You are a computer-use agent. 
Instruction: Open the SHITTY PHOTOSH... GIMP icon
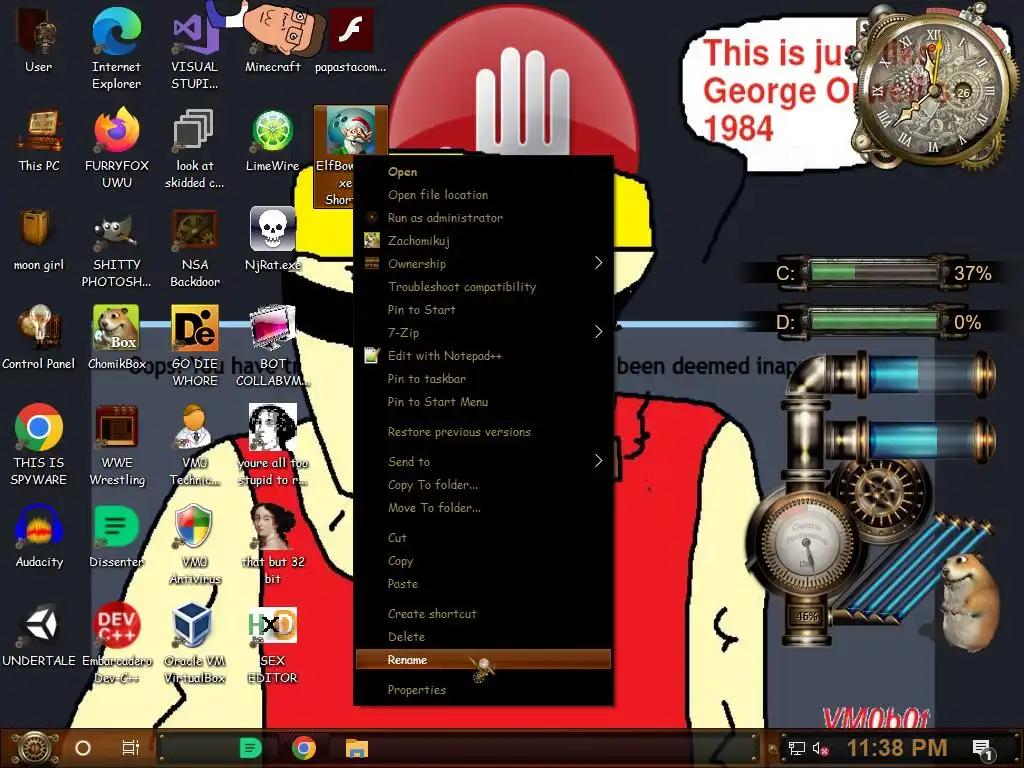(x=116, y=247)
